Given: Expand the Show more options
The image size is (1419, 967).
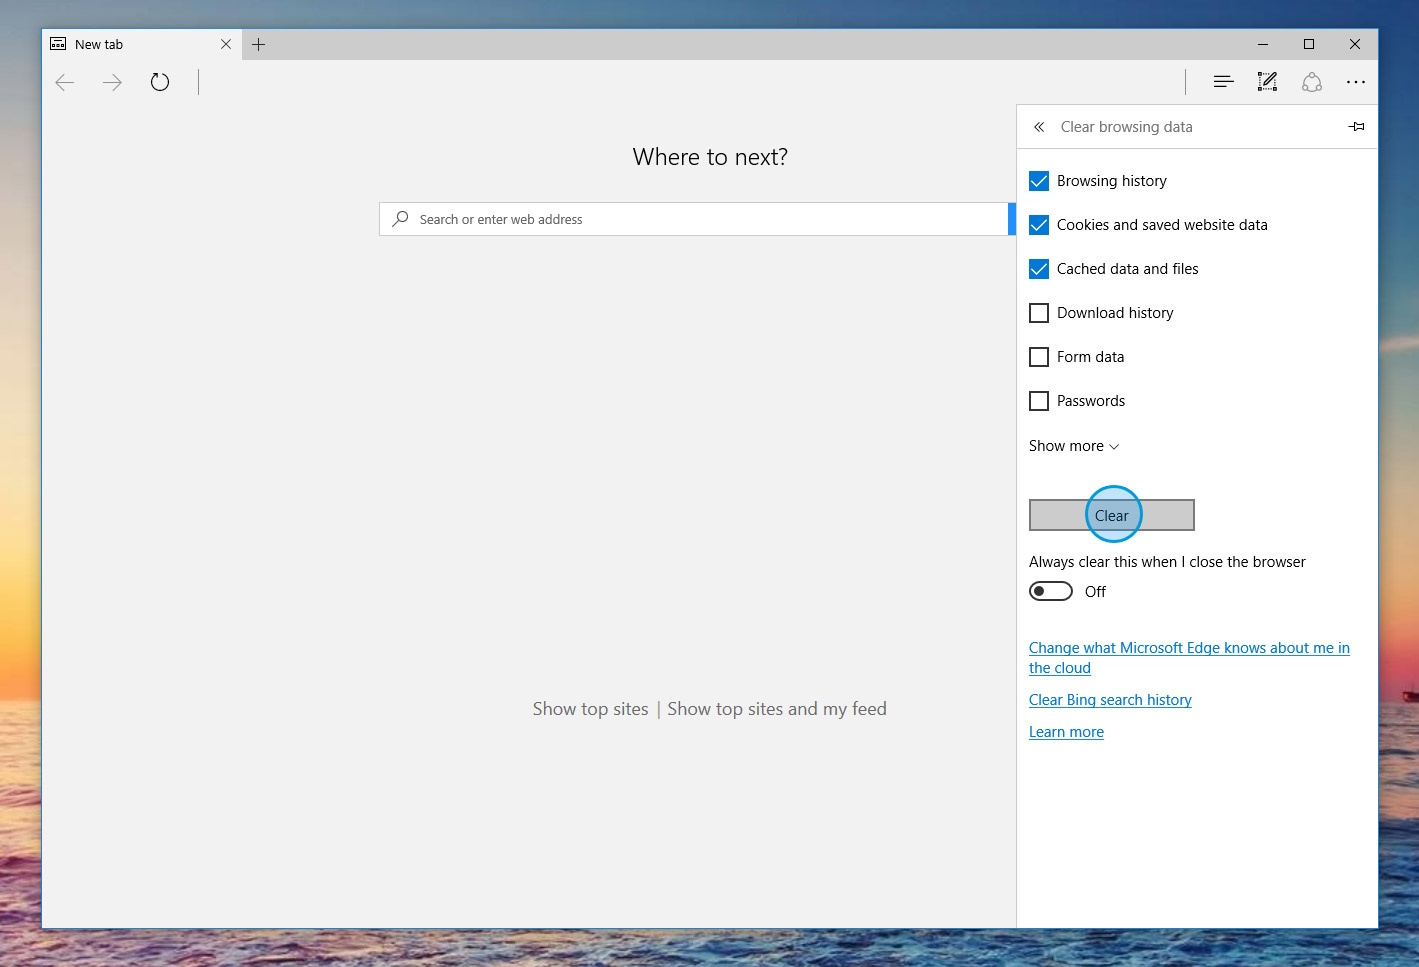Looking at the screenshot, I should 1073,446.
